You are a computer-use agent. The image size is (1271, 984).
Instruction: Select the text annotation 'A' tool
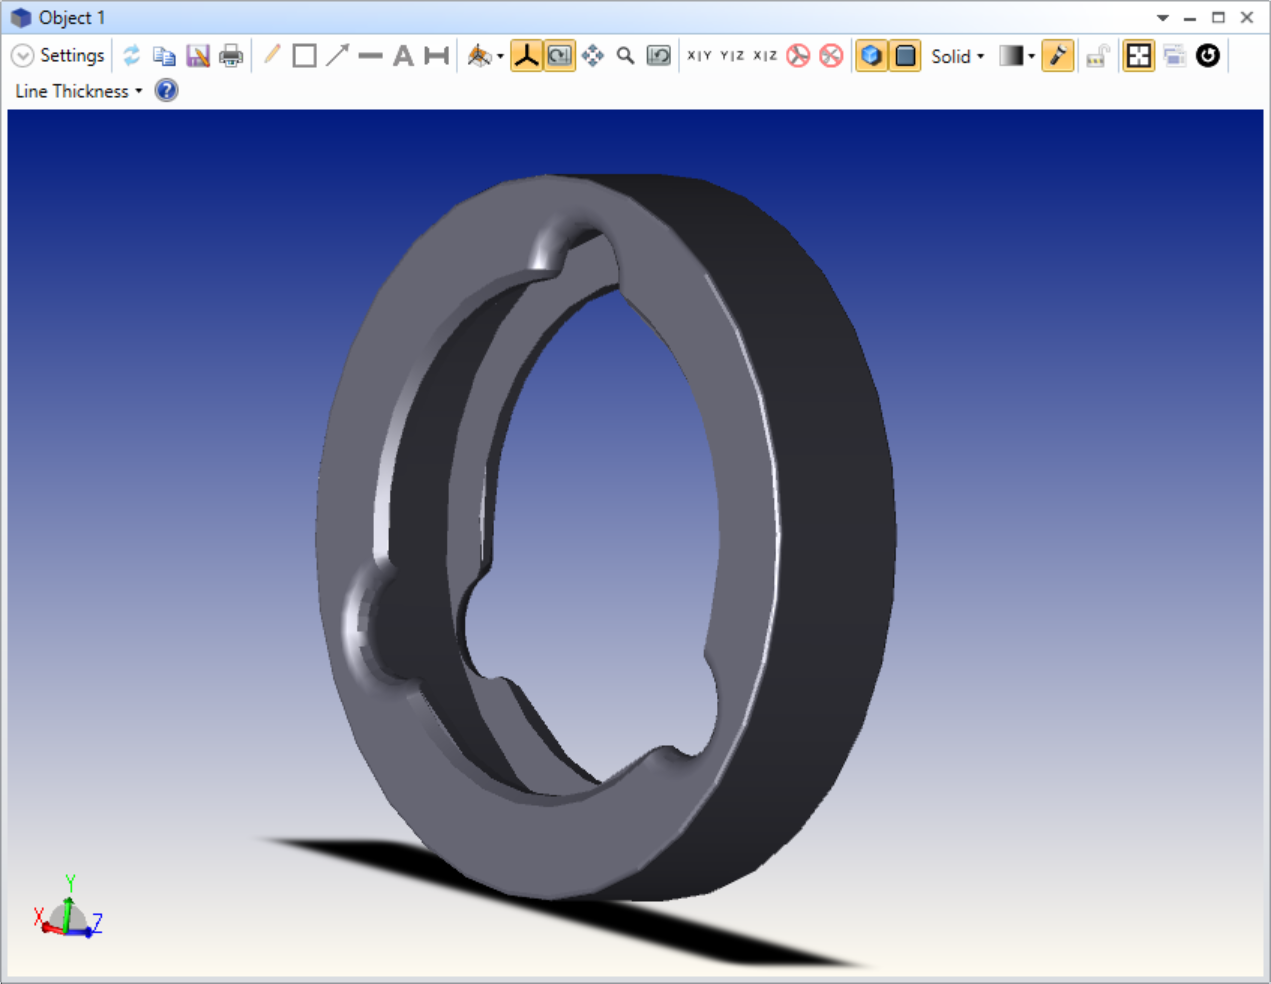pyautogui.click(x=403, y=56)
